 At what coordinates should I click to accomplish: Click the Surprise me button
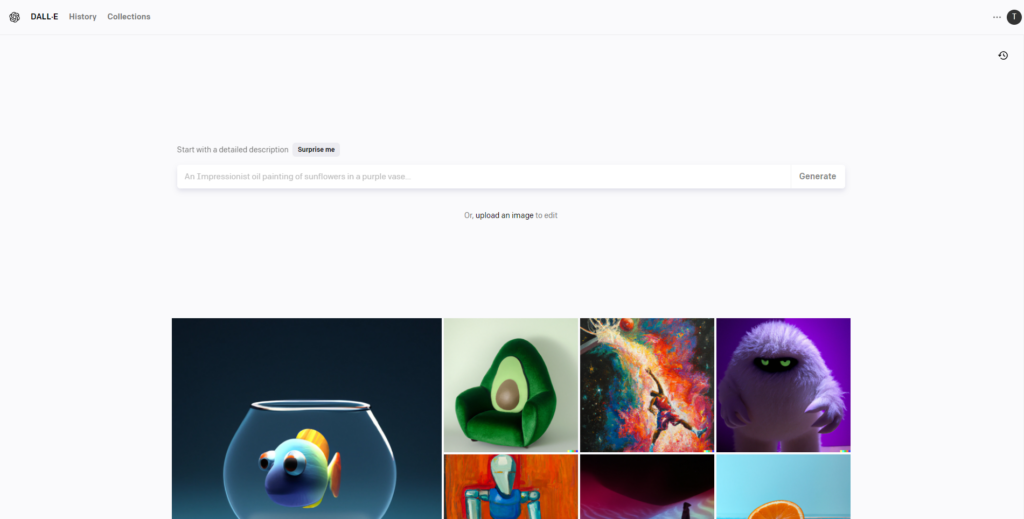[316, 149]
